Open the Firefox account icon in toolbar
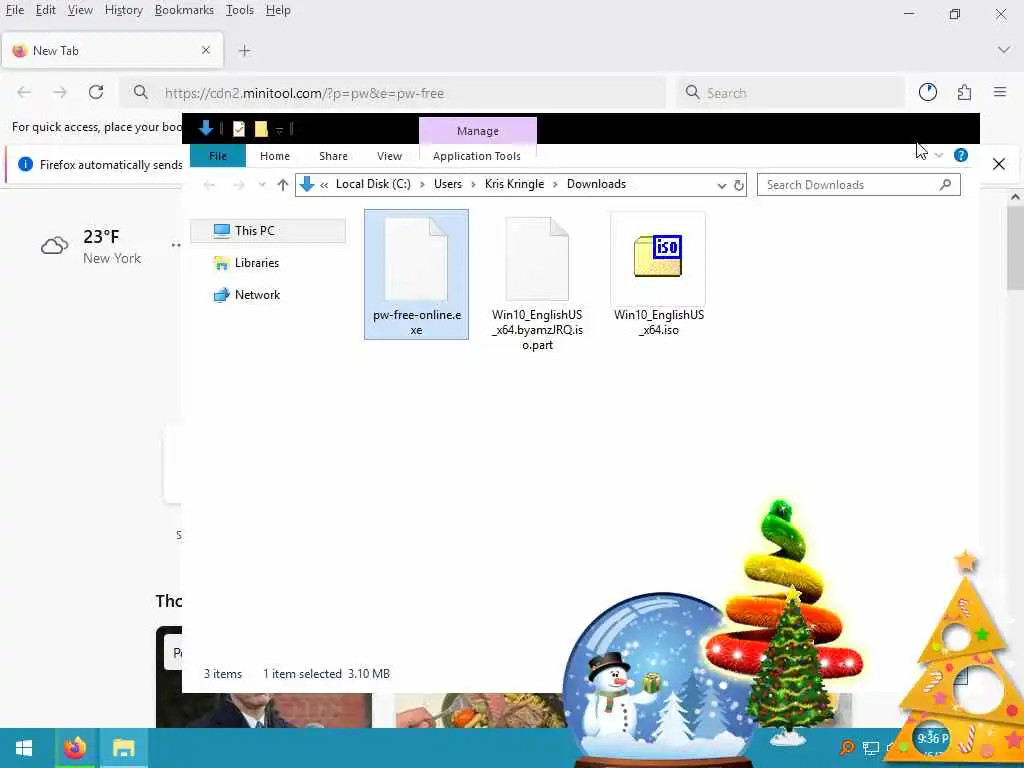 click(927, 93)
